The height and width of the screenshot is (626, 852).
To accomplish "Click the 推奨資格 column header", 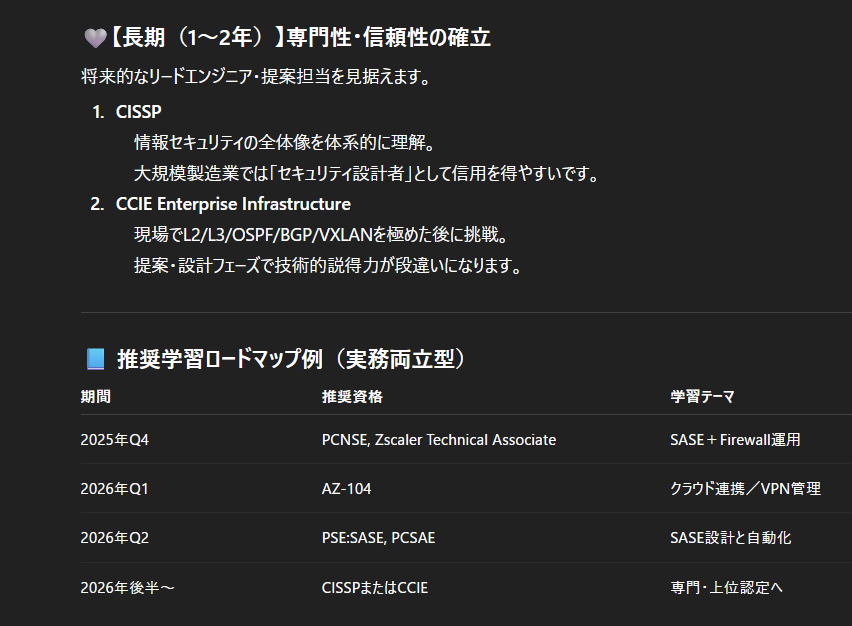I will coord(352,397).
